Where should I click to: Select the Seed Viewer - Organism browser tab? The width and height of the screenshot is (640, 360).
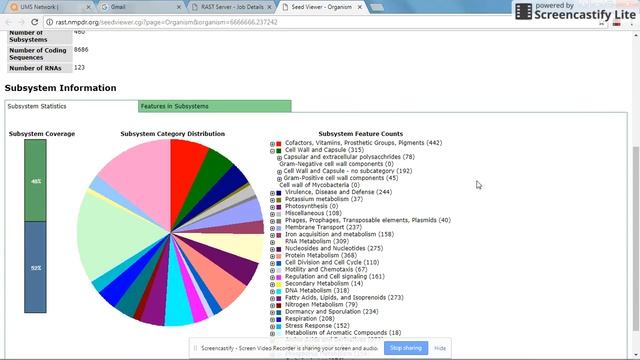[x=322, y=7]
